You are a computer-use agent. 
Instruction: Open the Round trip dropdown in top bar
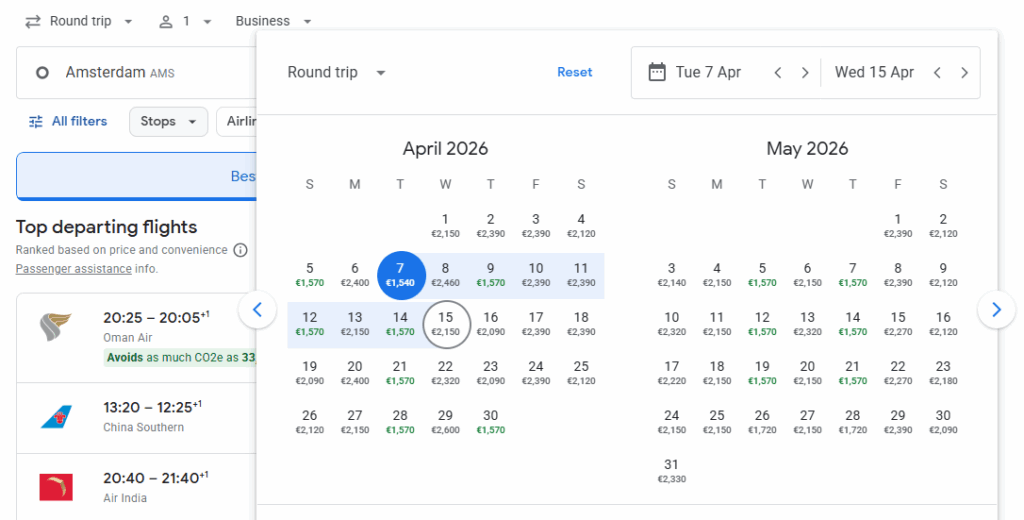click(x=79, y=22)
